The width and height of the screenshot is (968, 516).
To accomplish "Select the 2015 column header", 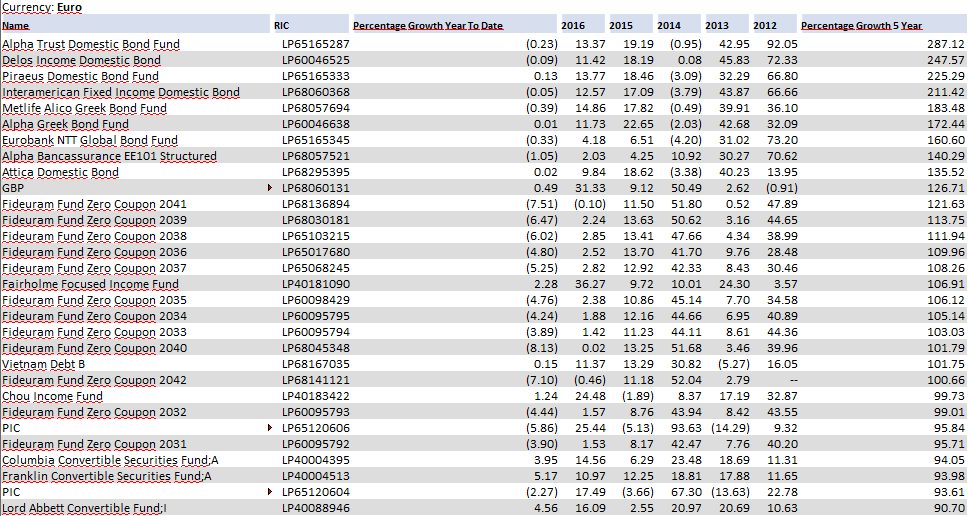I will click(x=631, y=26).
